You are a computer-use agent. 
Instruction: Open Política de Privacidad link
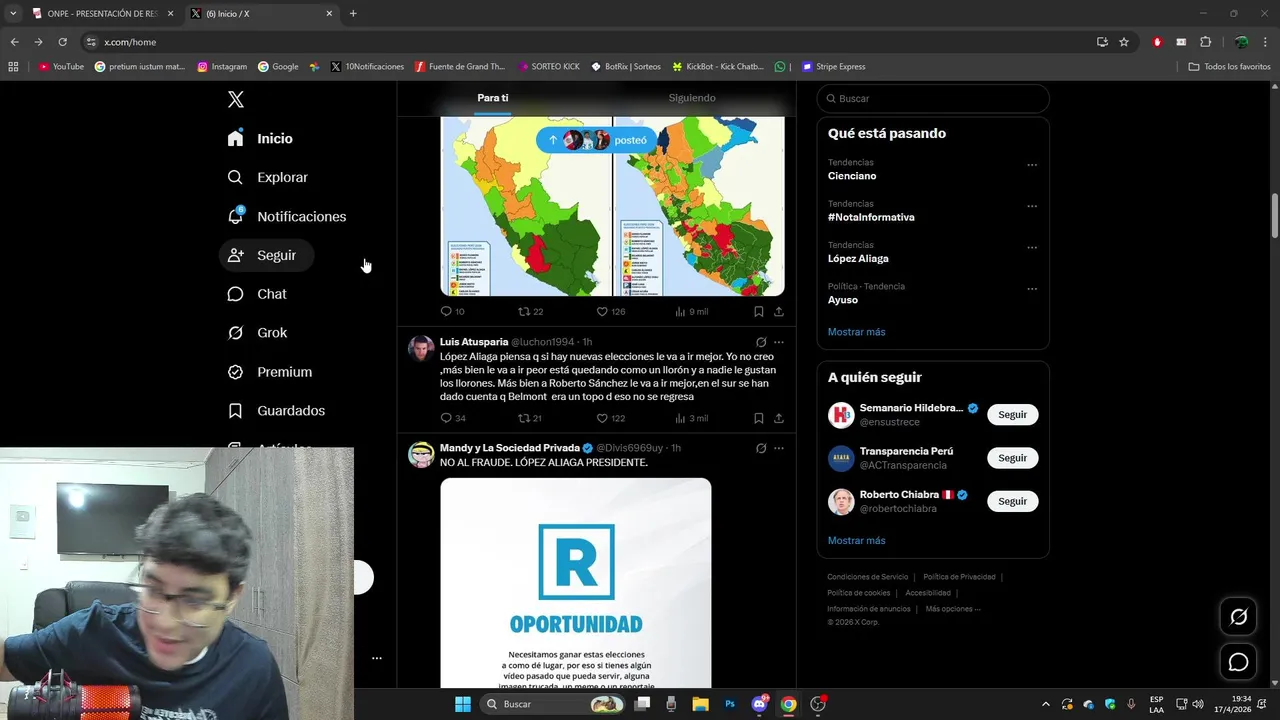pos(959,577)
